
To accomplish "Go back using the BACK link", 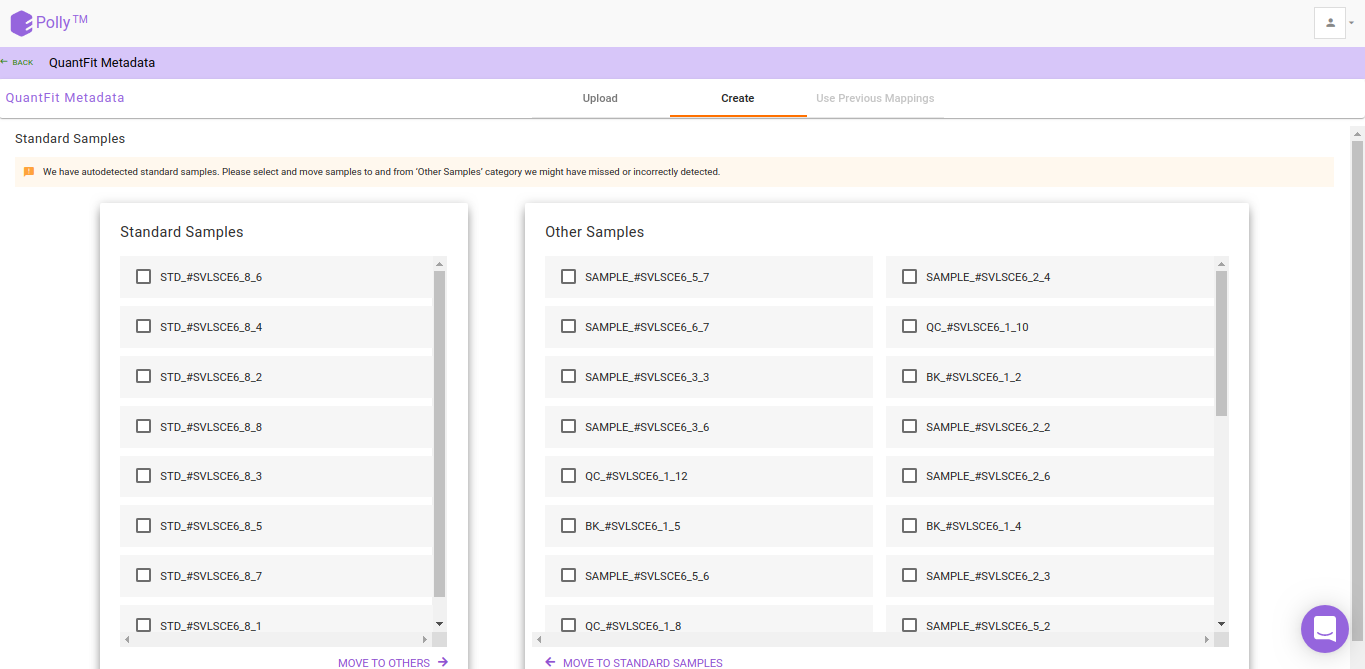I will point(17,62).
